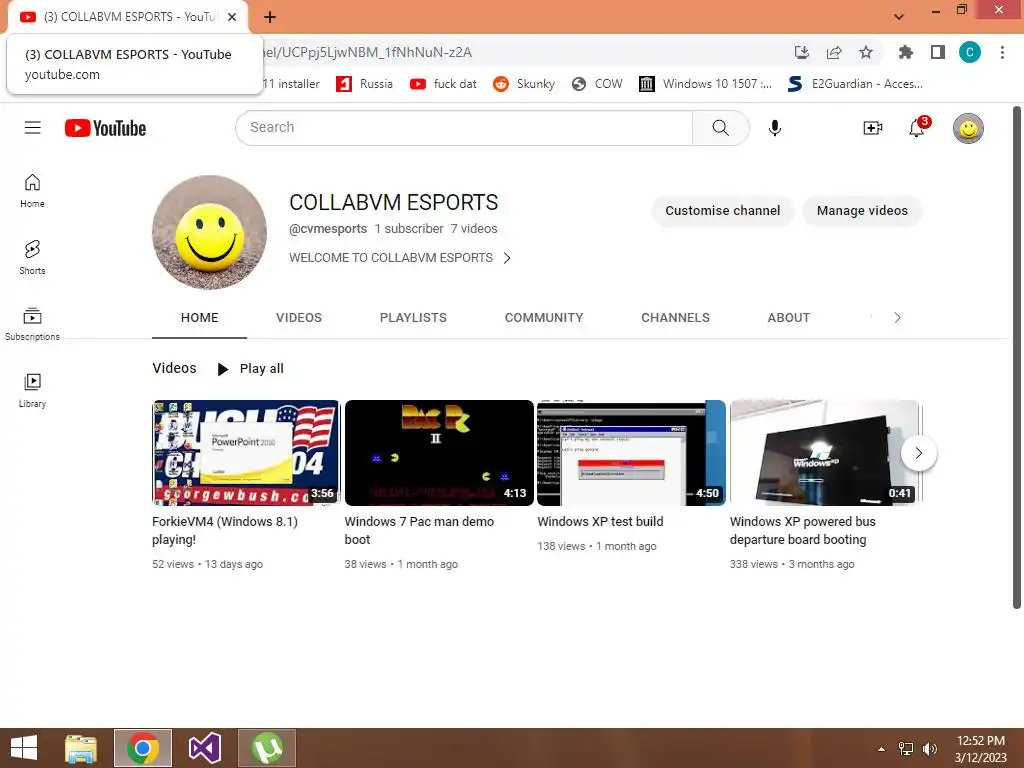Click the volume speaker tray icon
The height and width of the screenshot is (768, 1024).
click(x=929, y=748)
